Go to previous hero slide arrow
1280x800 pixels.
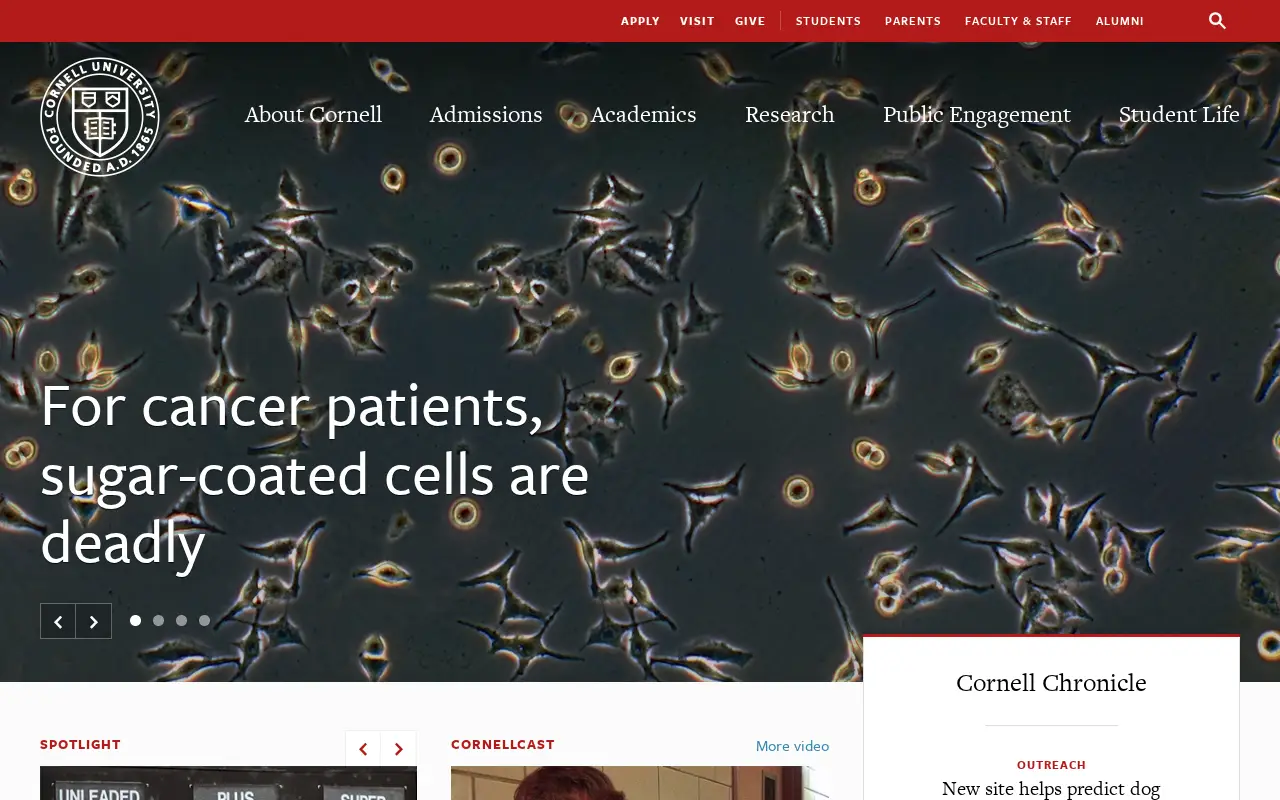tap(58, 621)
